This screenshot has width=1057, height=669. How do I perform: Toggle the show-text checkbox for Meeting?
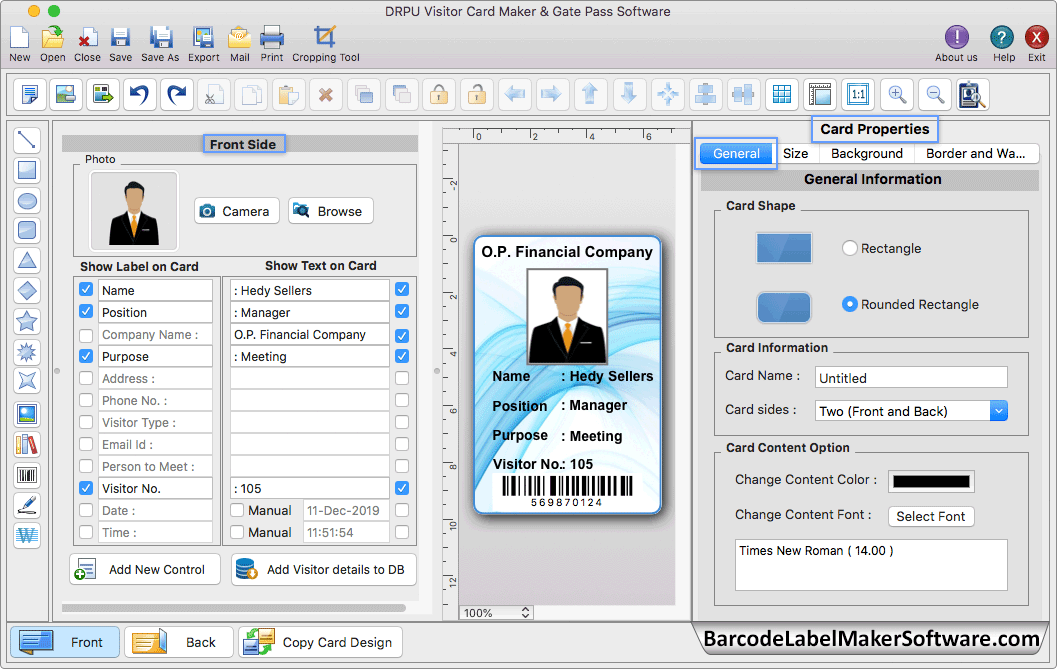pyautogui.click(x=402, y=355)
